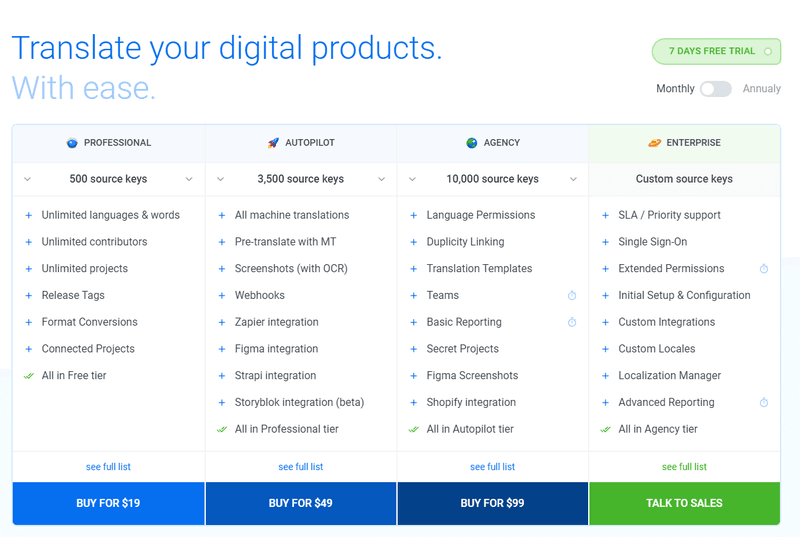Expand Unlimited contributors plus icon

tap(29, 242)
